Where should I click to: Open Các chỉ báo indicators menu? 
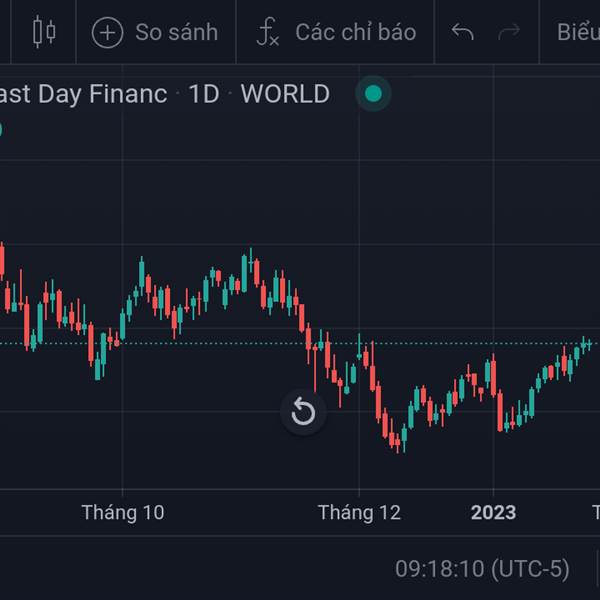[336, 32]
